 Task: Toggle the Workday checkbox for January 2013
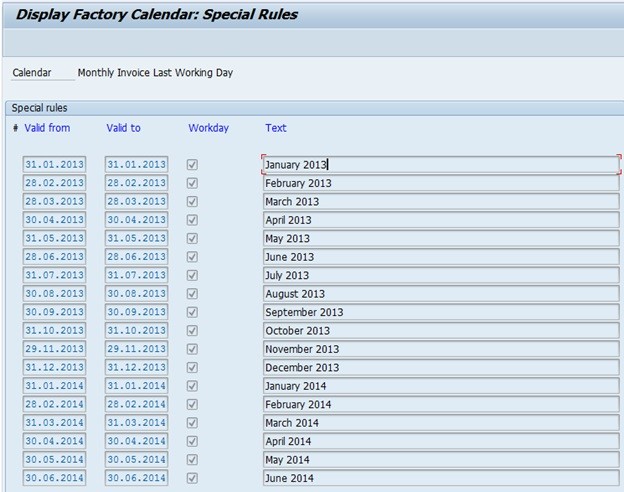click(x=192, y=164)
